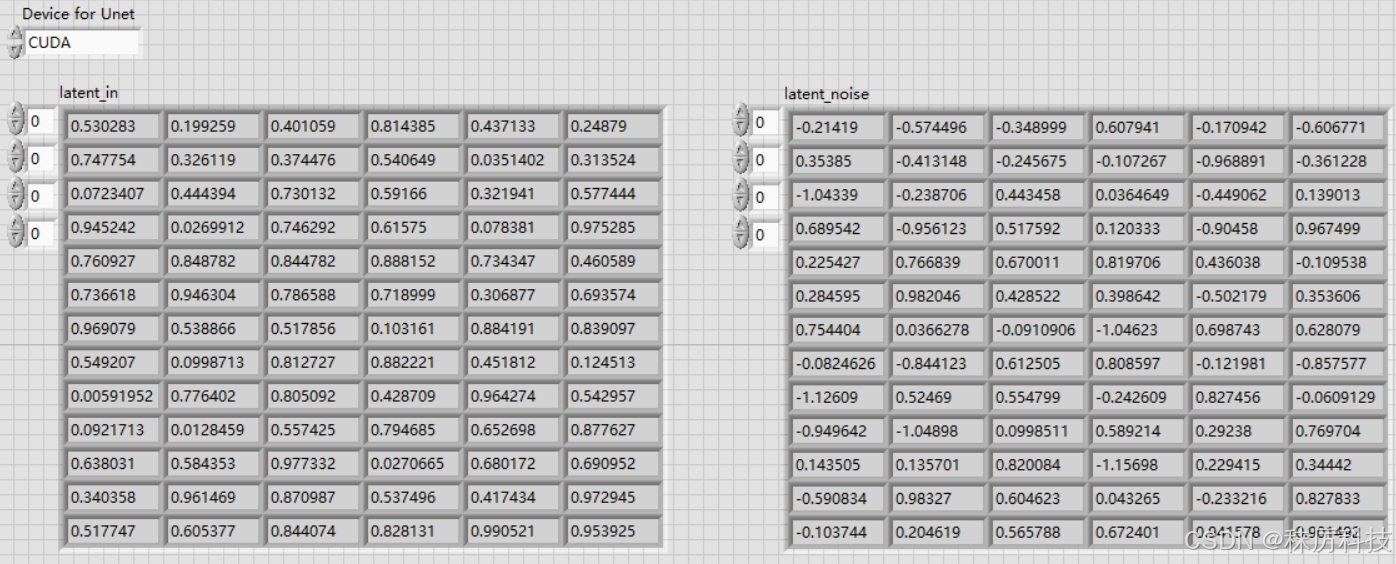Click the Device for Unet label
1396x564 pixels.
click(x=79, y=14)
